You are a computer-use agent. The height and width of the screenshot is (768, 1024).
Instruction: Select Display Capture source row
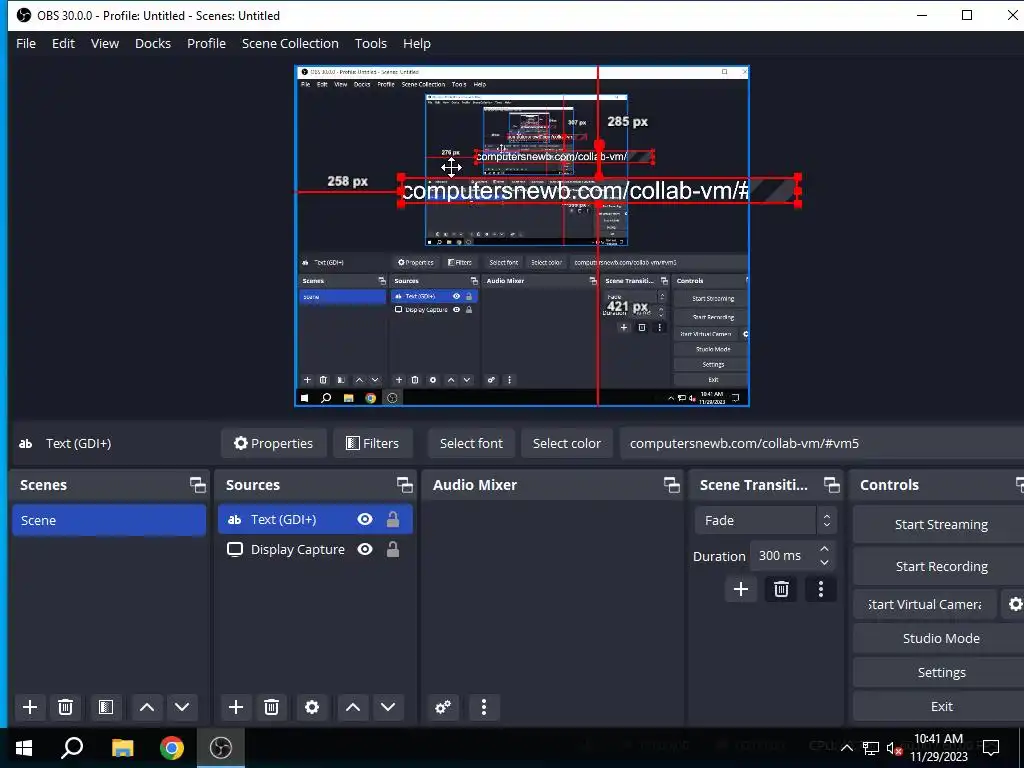[315, 549]
